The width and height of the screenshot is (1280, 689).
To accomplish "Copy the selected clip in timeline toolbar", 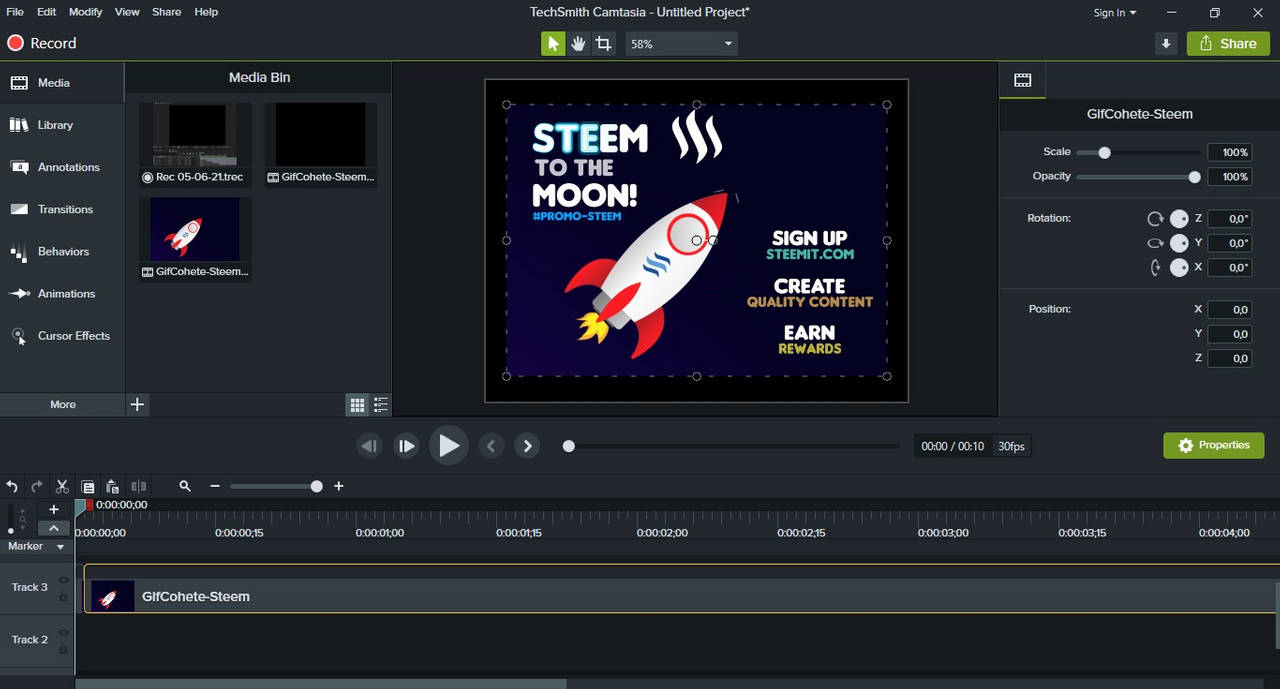I will point(88,486).
